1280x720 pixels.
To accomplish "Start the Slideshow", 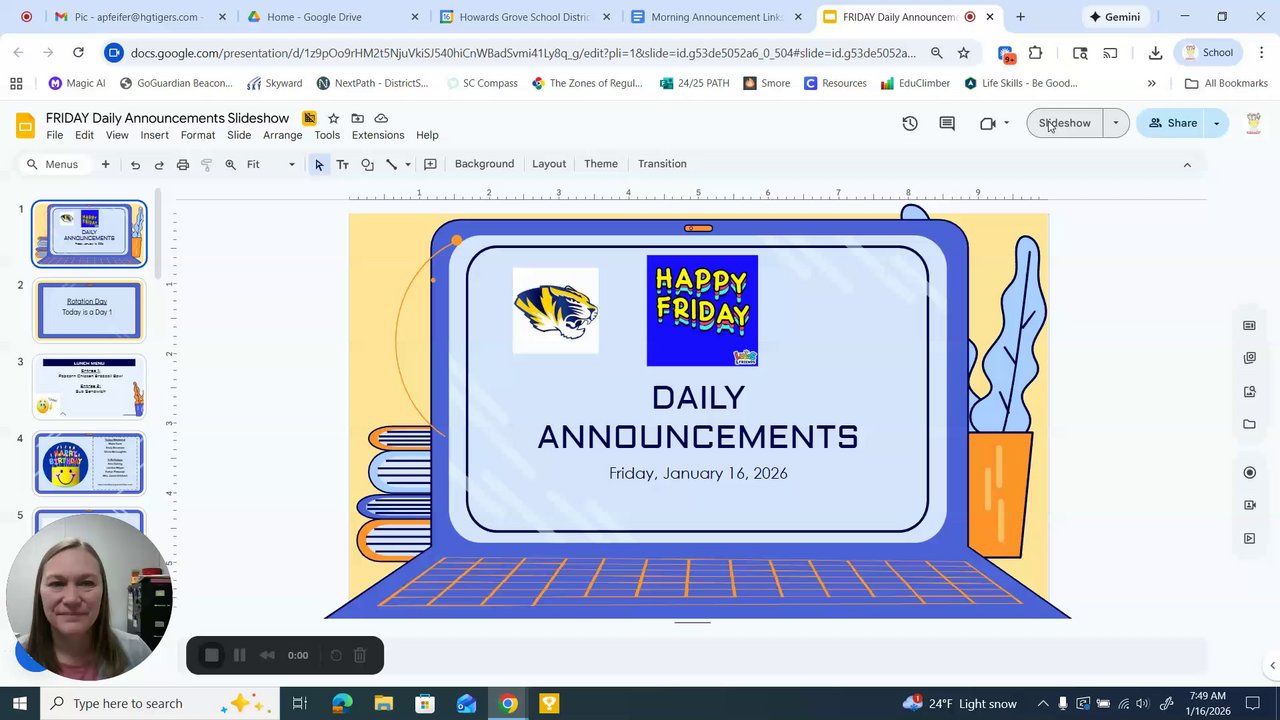I will (1065, 123).
